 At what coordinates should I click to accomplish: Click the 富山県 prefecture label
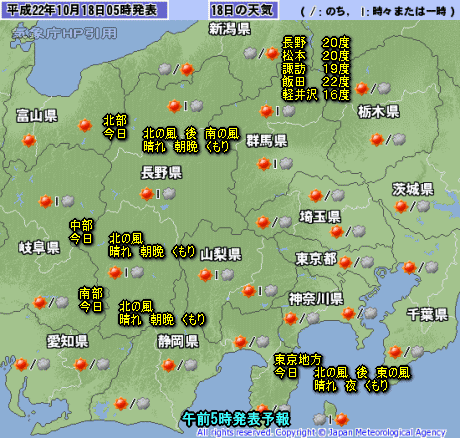click(x=37, y=116)
